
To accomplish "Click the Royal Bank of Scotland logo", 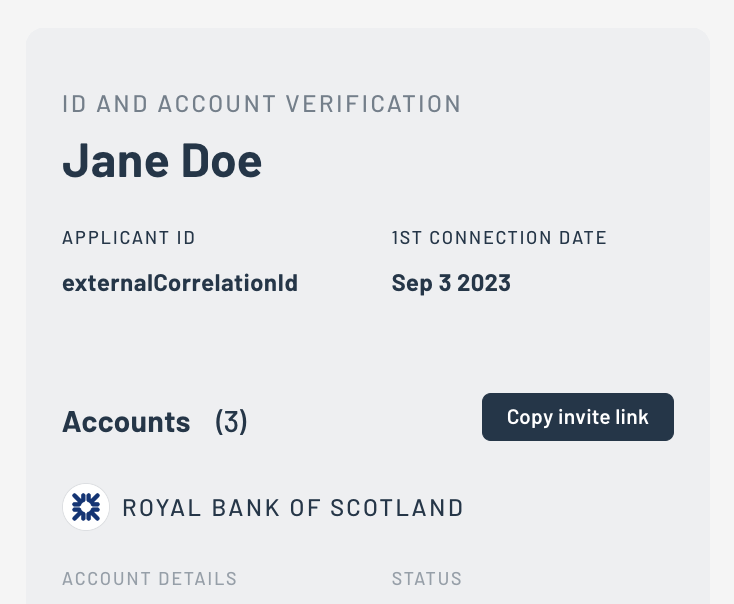I will (x=86, y=507).
